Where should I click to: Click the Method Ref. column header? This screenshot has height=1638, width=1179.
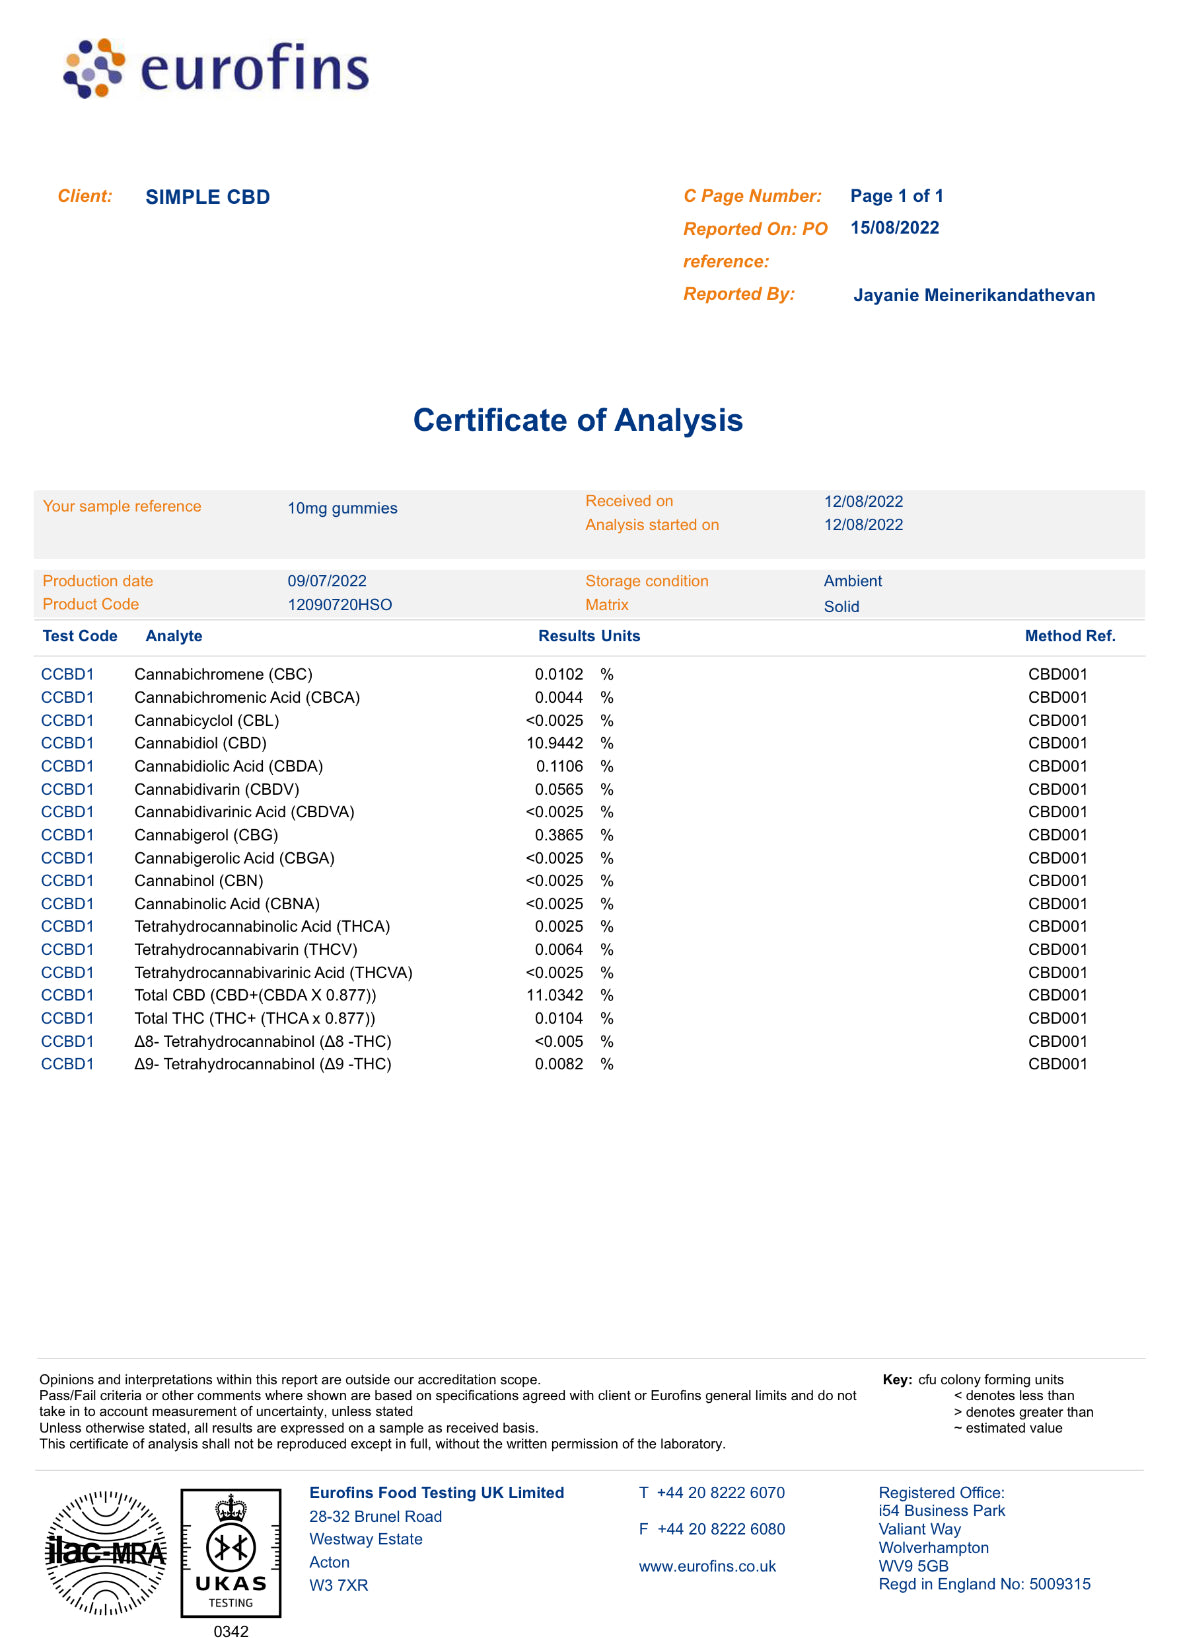pos(1069,636)
